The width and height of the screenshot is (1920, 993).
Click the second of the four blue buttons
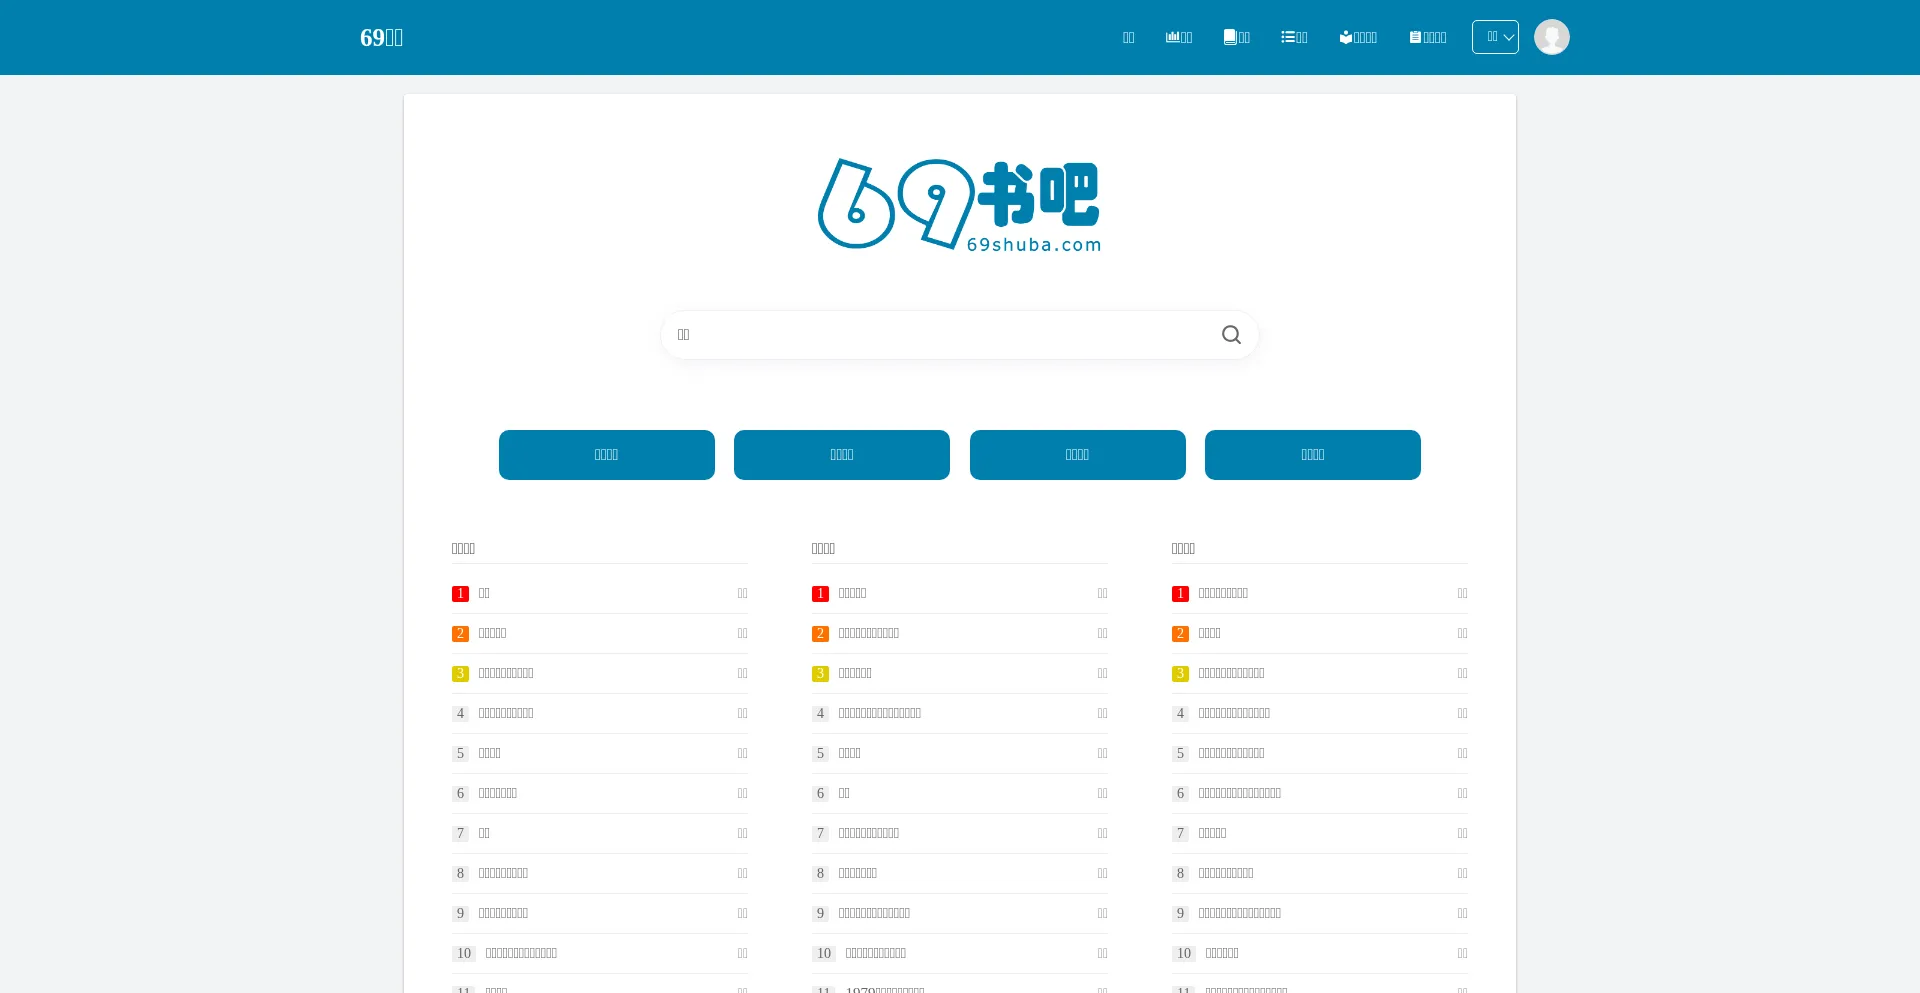tap(842, 455)
